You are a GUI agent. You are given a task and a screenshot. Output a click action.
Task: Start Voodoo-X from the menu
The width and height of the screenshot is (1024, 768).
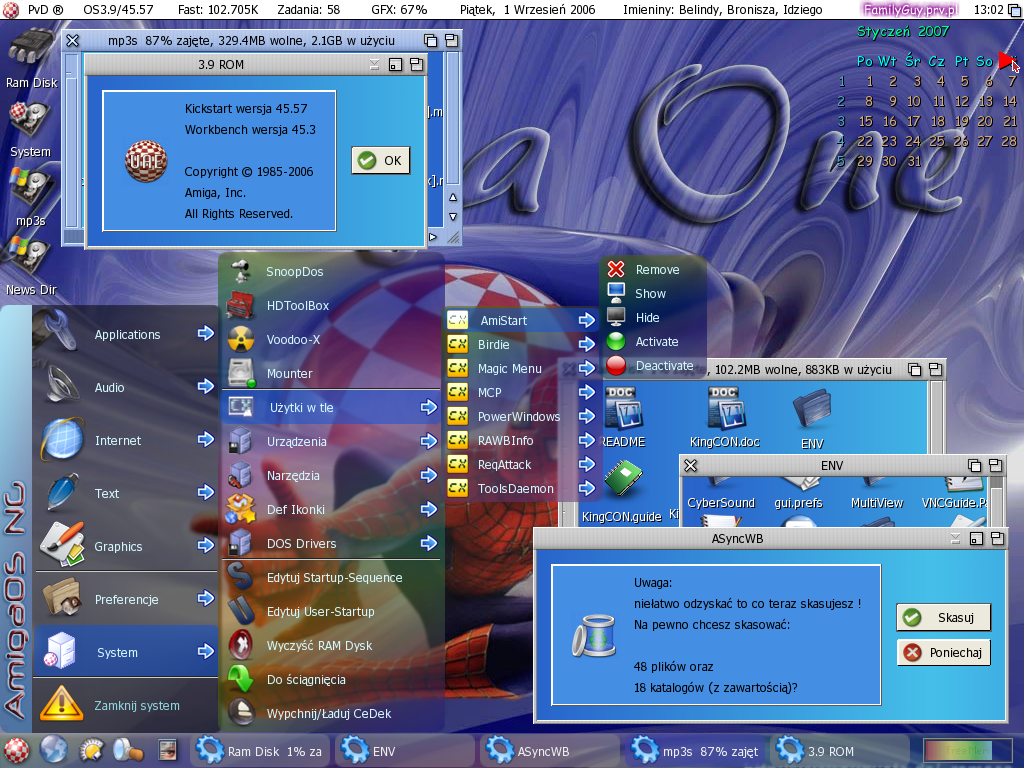point(332,340)
